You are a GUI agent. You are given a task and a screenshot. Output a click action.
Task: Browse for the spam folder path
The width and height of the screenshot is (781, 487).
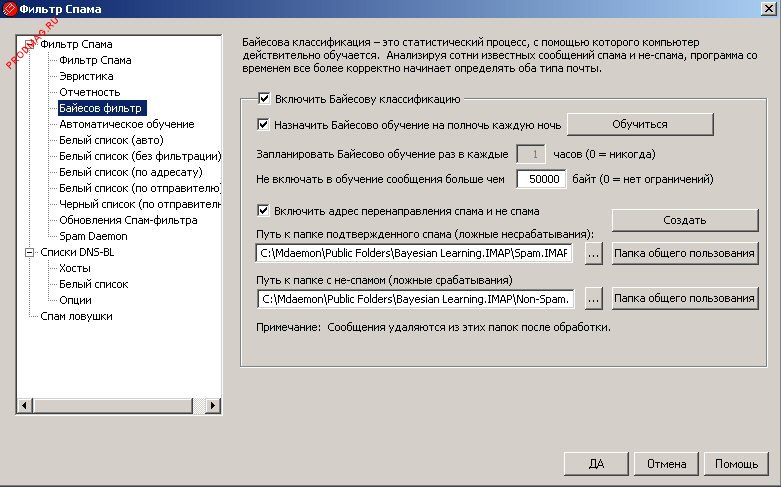click(593, 254)
